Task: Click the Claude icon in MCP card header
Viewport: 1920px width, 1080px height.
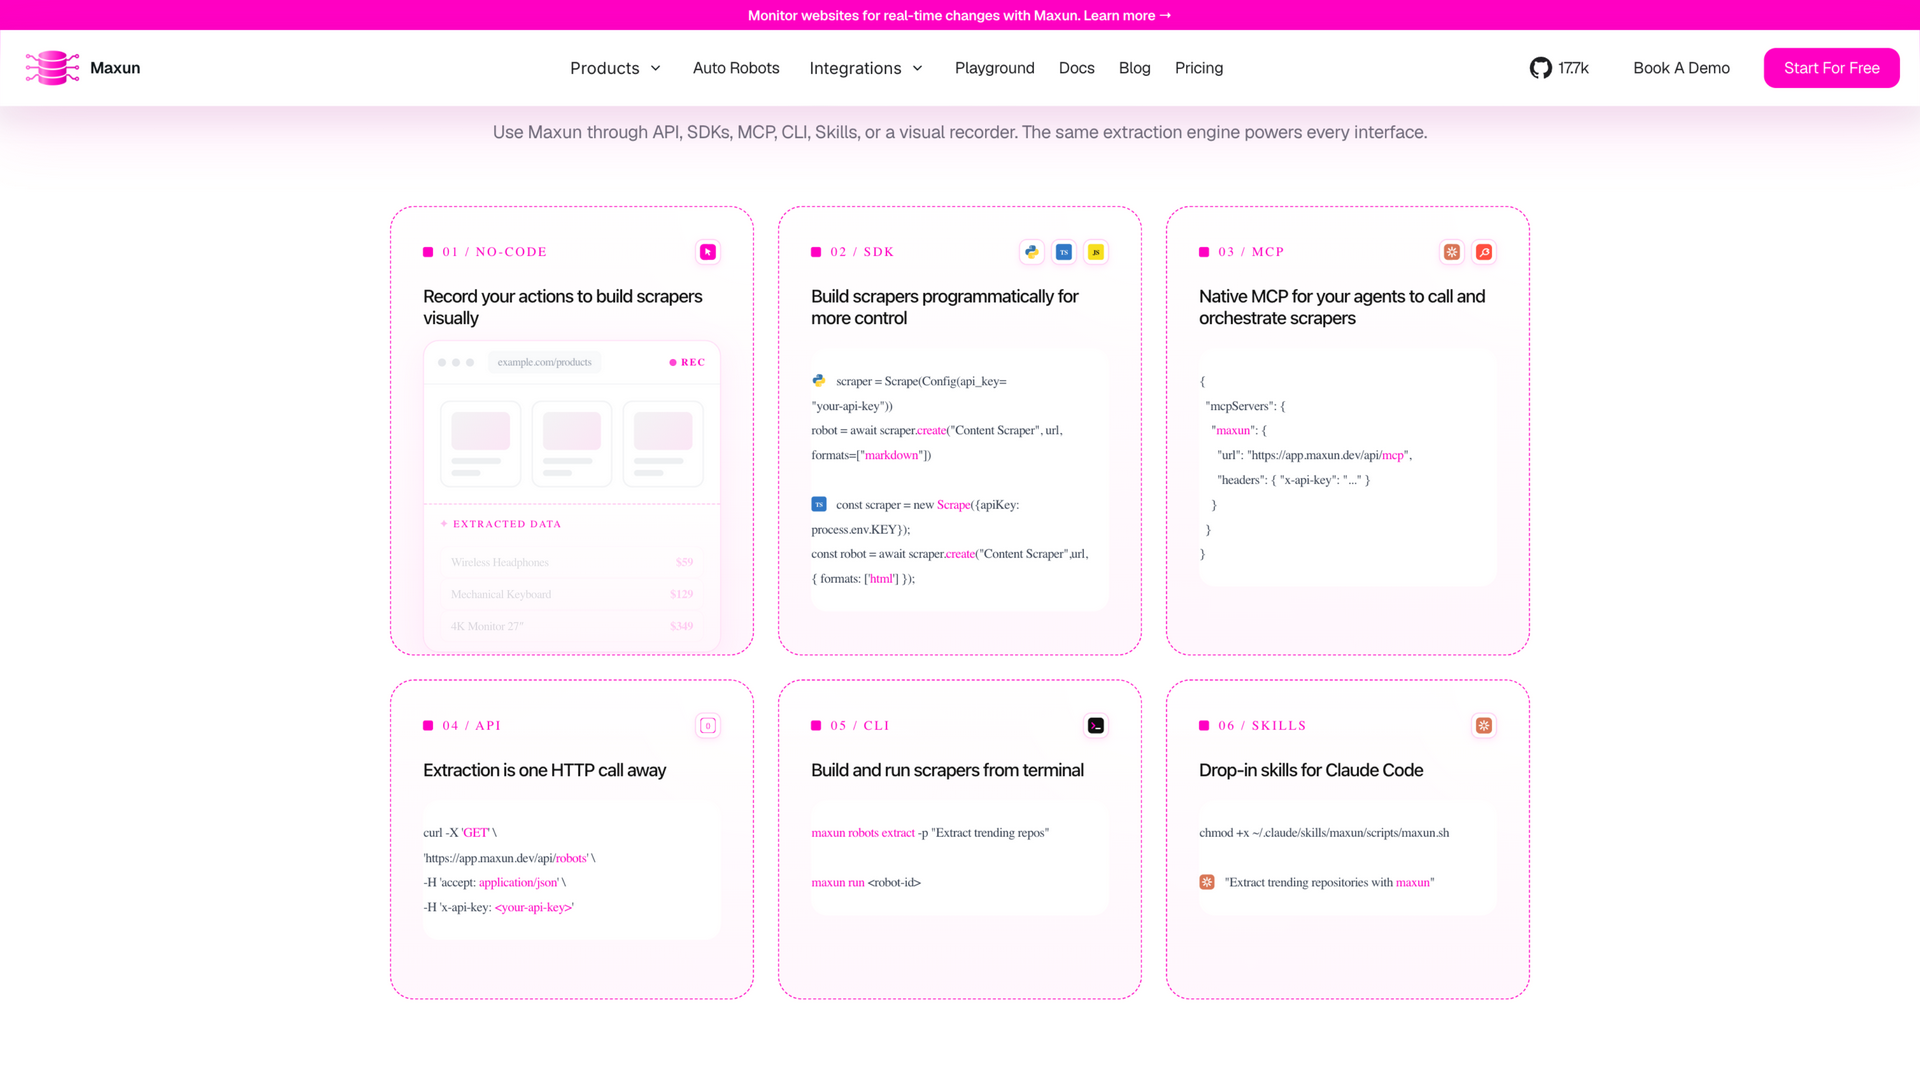Action: (1452, 252)
